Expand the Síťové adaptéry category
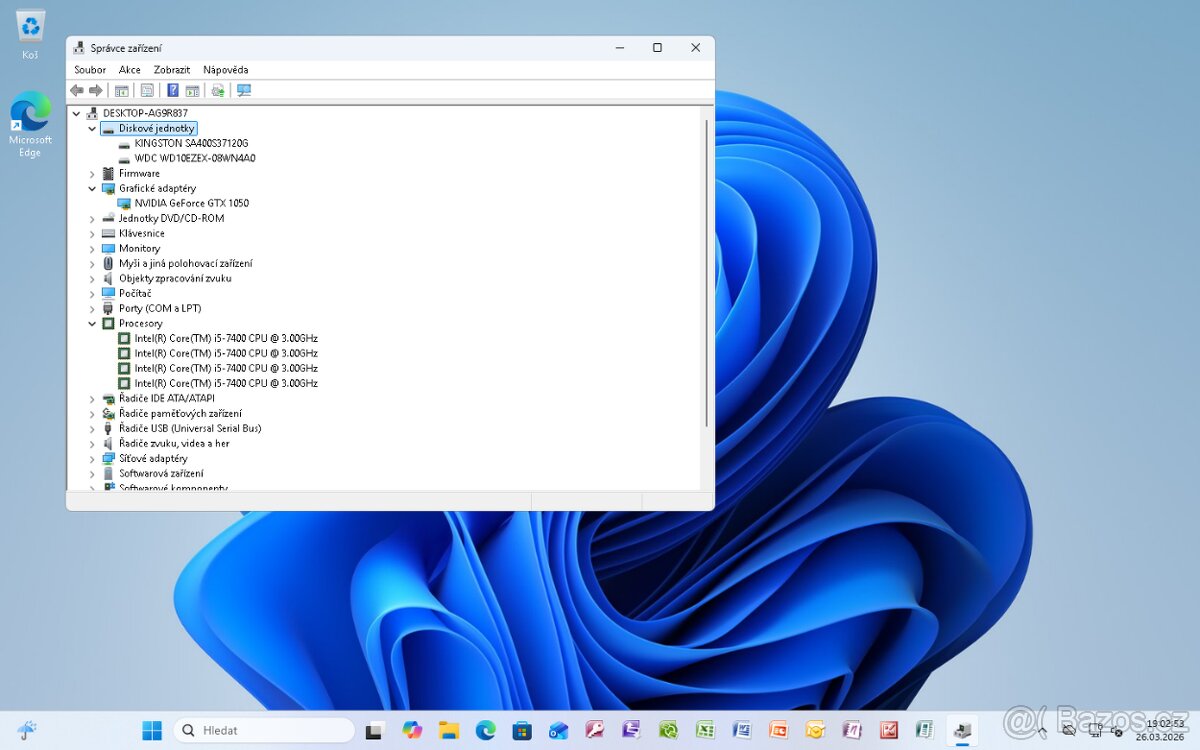This screenshot has width=1200, height=750. point(92,459)
